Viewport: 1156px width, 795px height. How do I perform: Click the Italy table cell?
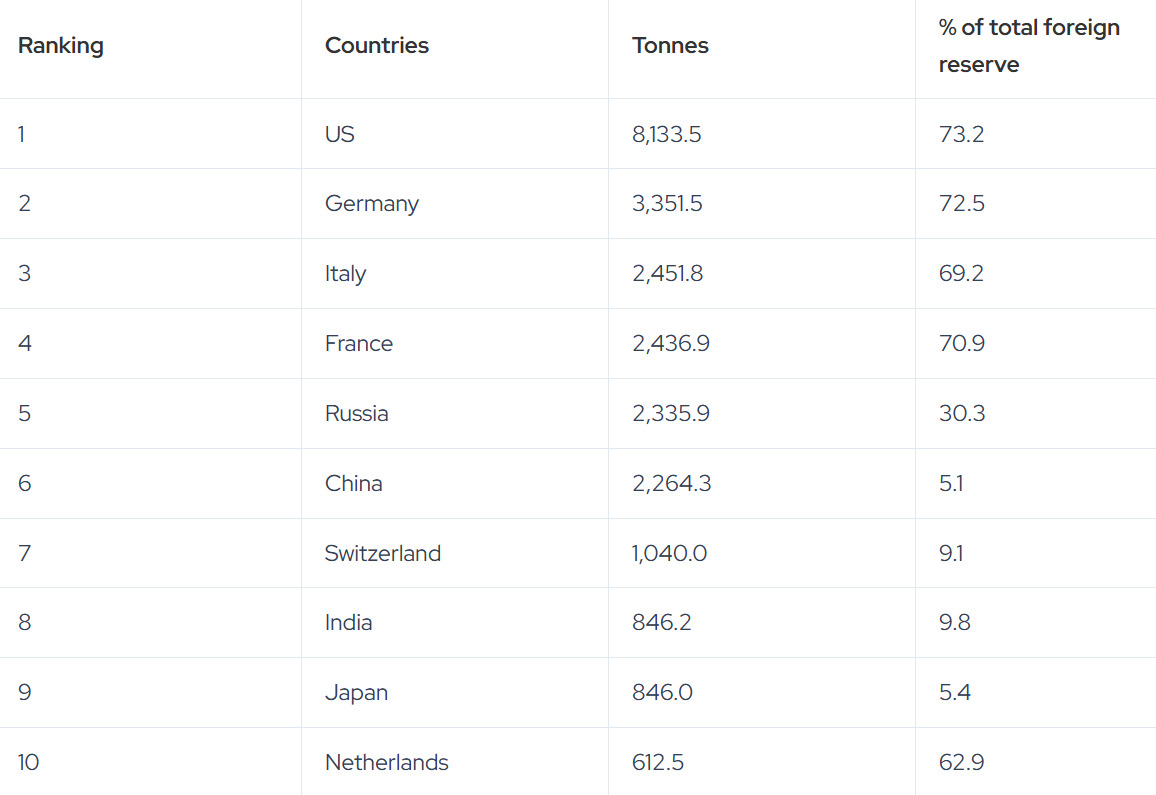(346, 274)
